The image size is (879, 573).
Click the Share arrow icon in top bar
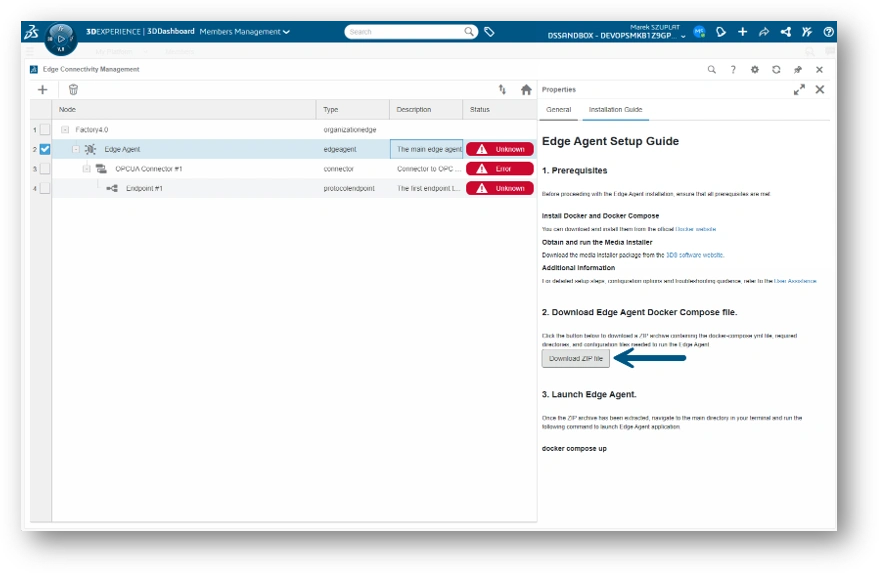coord(764,32)
